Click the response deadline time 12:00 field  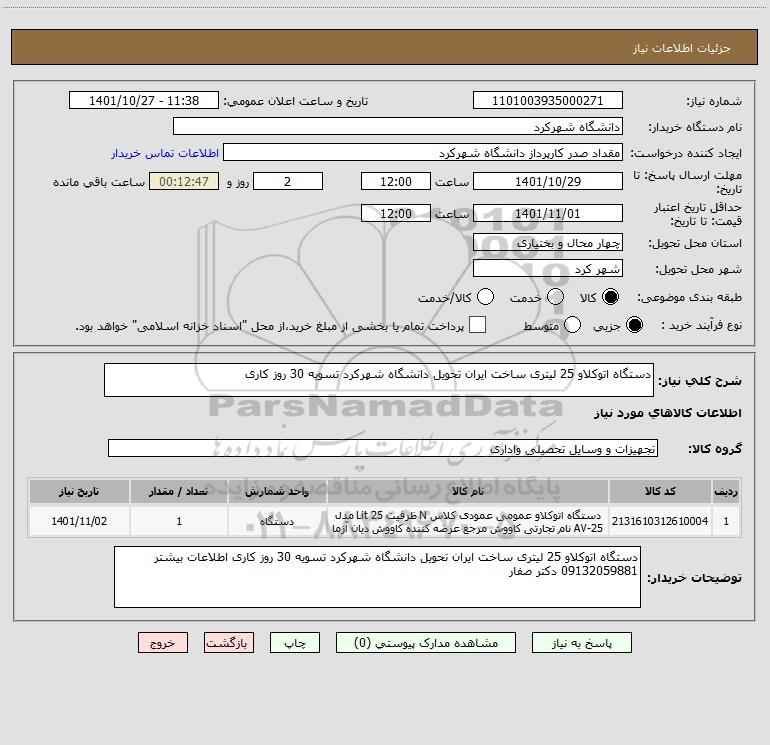[396, 181]
